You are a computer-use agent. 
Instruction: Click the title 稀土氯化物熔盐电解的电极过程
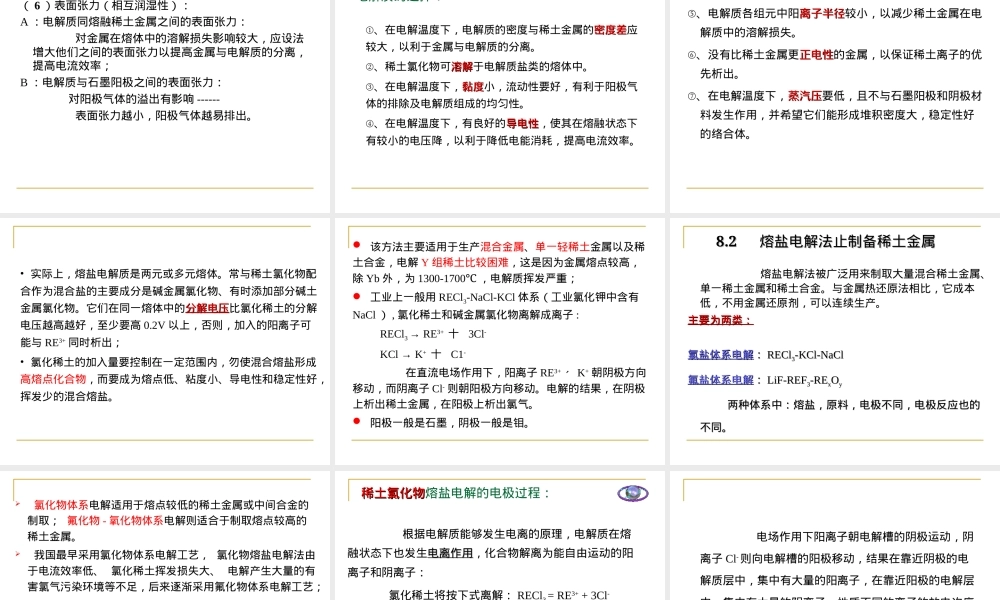click(455, 493)
